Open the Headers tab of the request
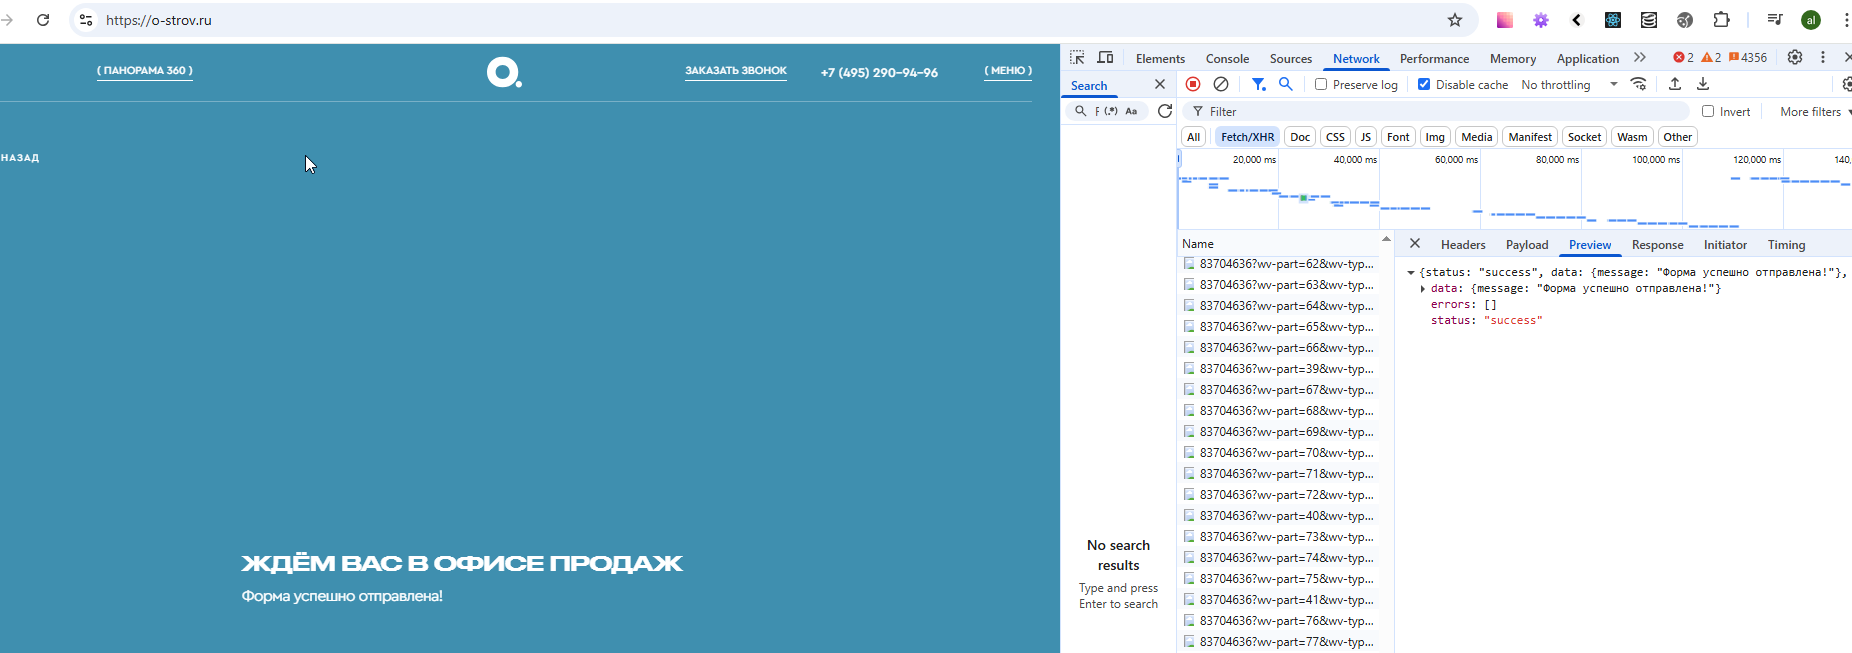1852x653 pixels. click(1463, 245)
